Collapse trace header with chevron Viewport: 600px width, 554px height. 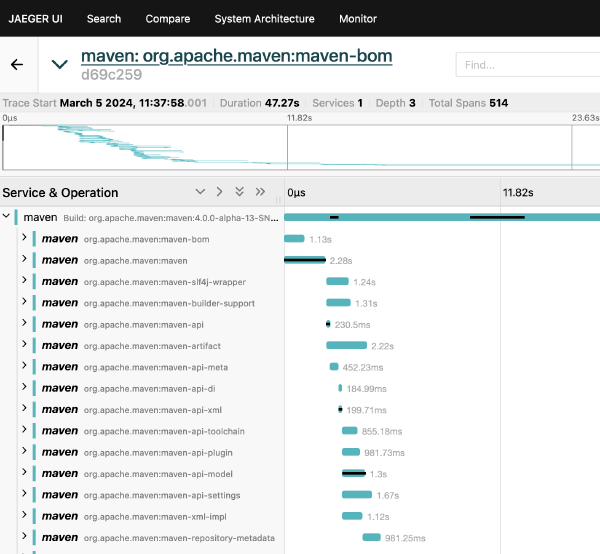point(60,64)
